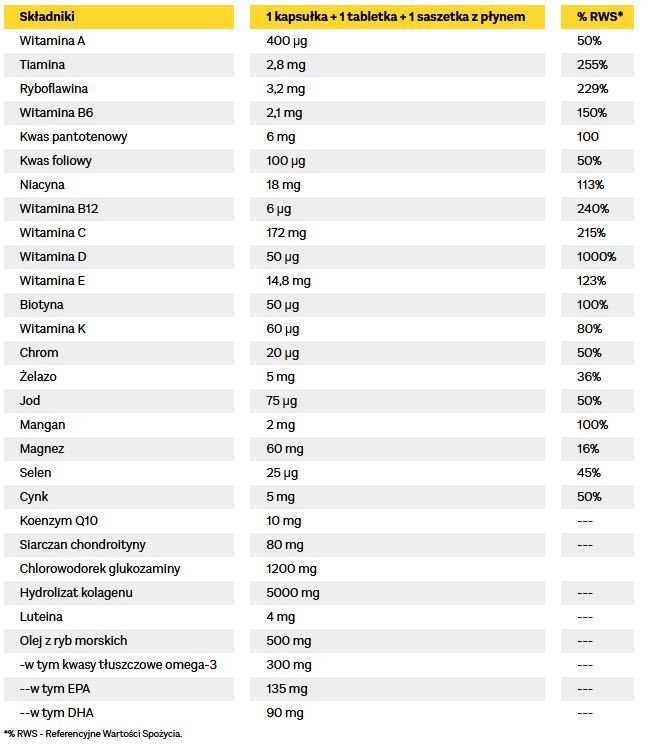Click the 36% RWS value for Żelazo
The height and width of the screenshot is (745, 648).
[x=589, y=377]
